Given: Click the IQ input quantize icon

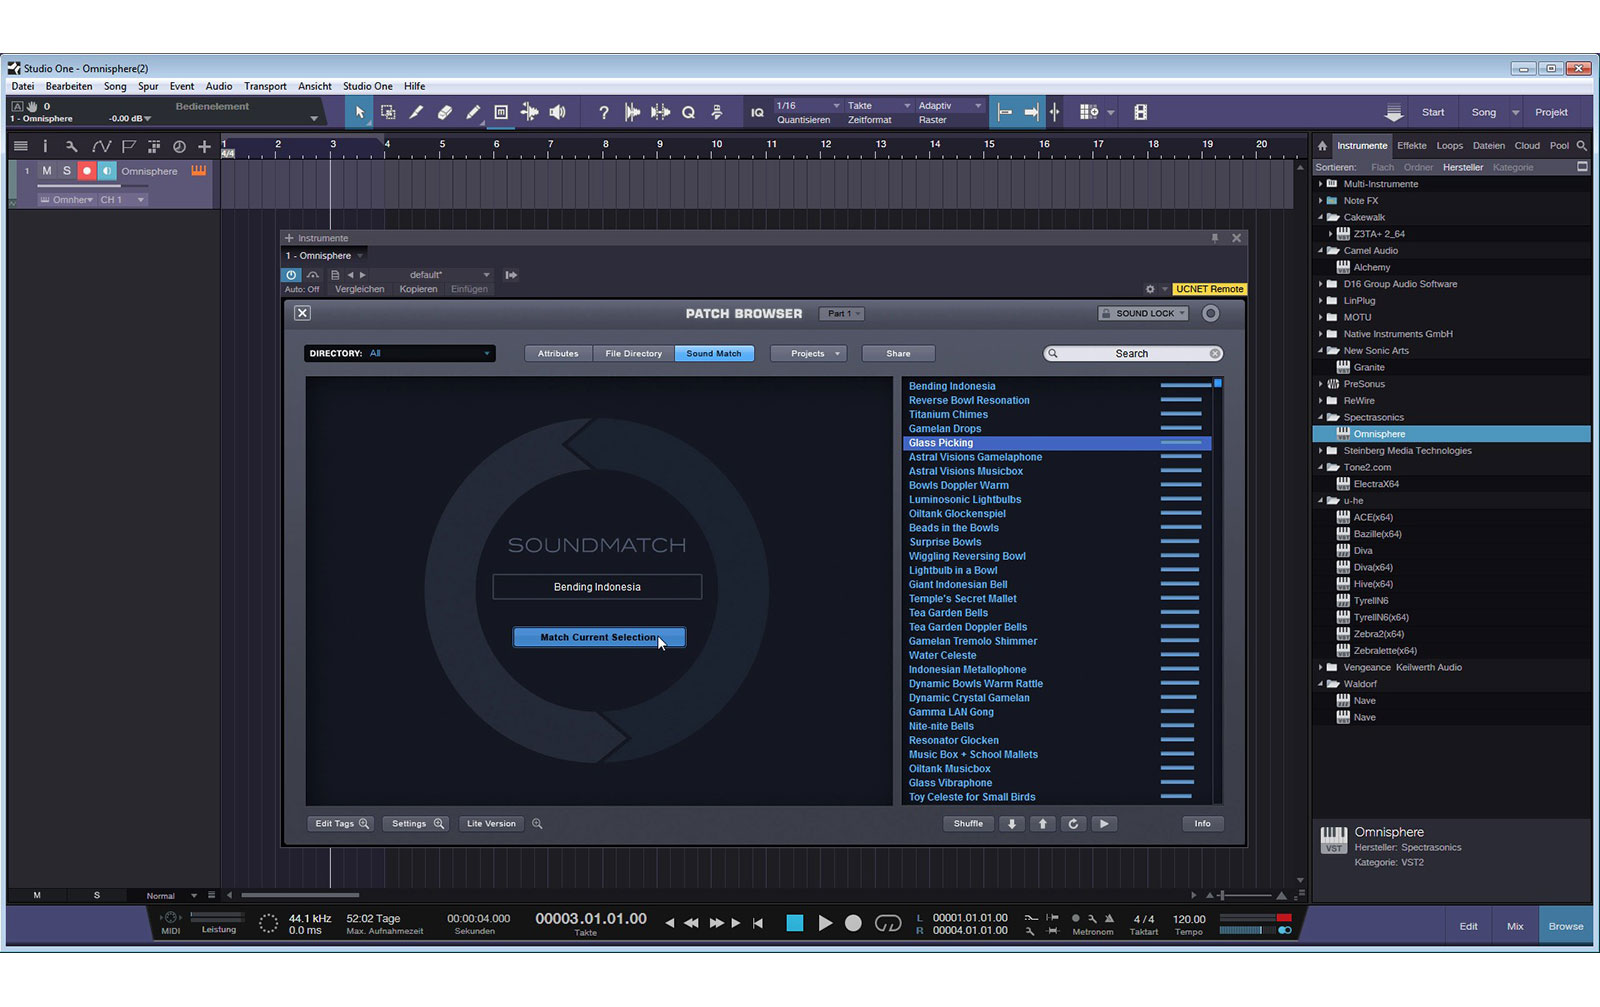Looking at the screenshot, I should click(x=757, y=113).
